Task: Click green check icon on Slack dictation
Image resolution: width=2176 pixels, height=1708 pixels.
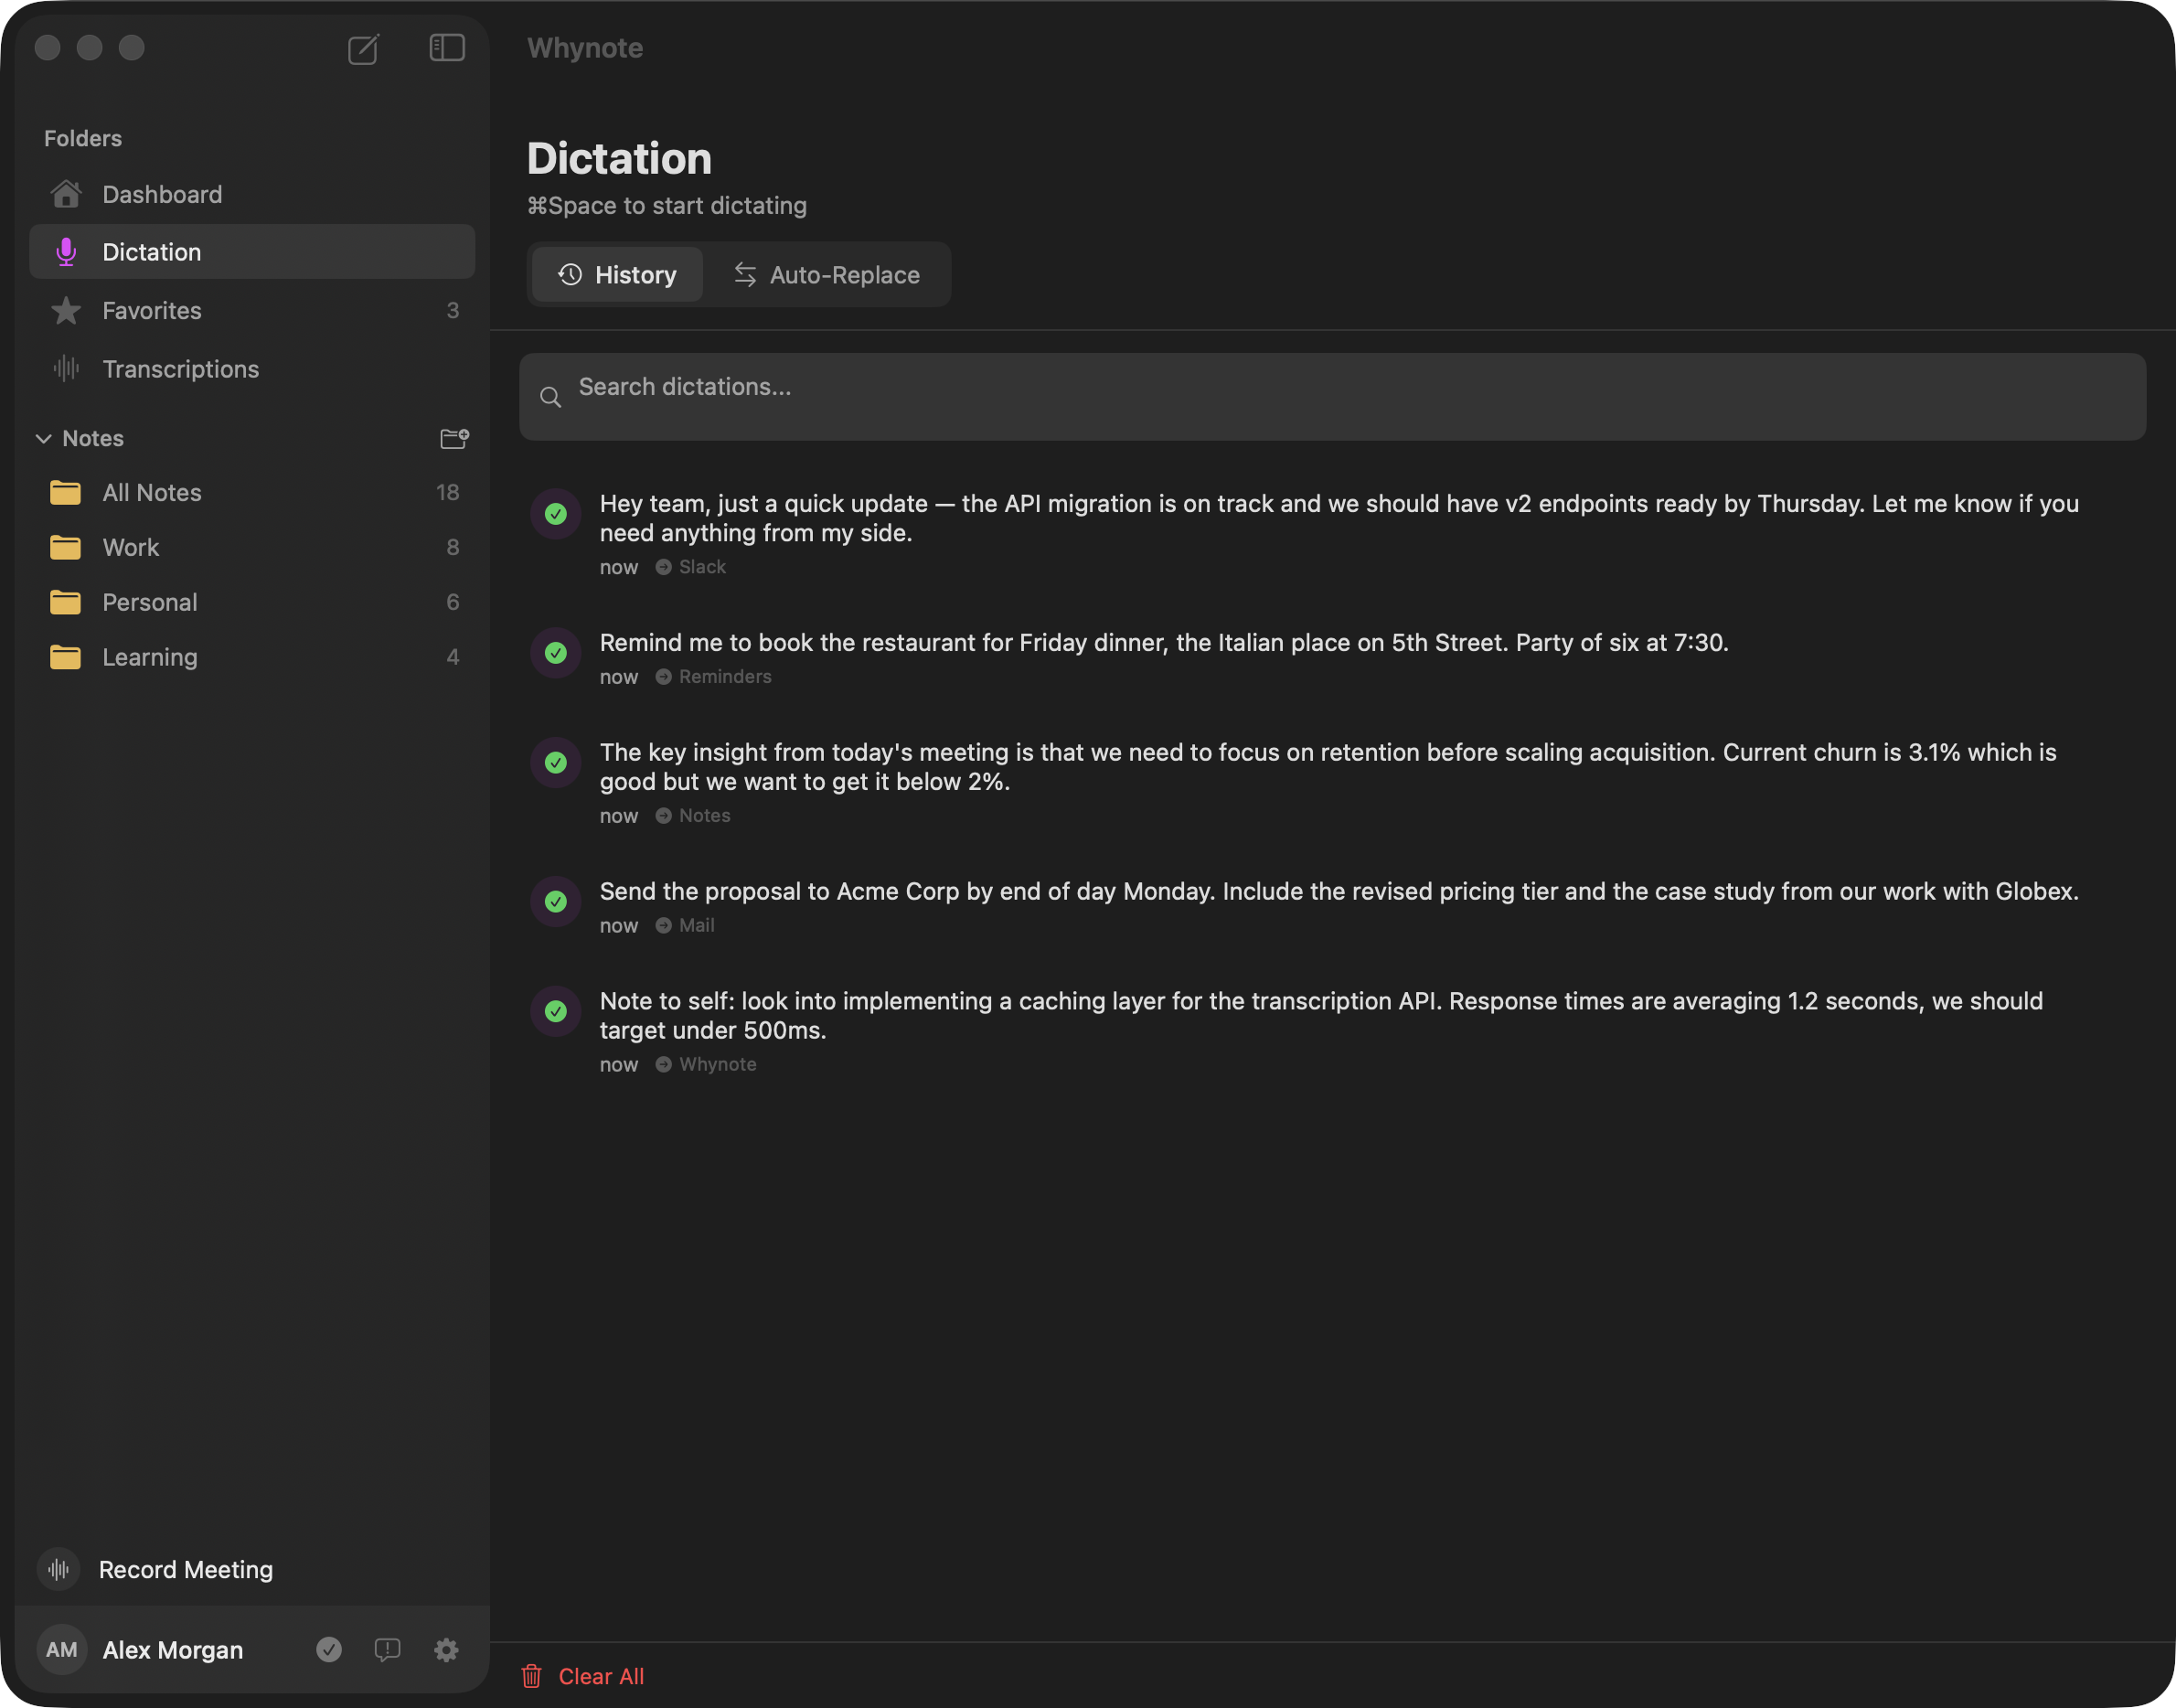Action: coord(556,514)
